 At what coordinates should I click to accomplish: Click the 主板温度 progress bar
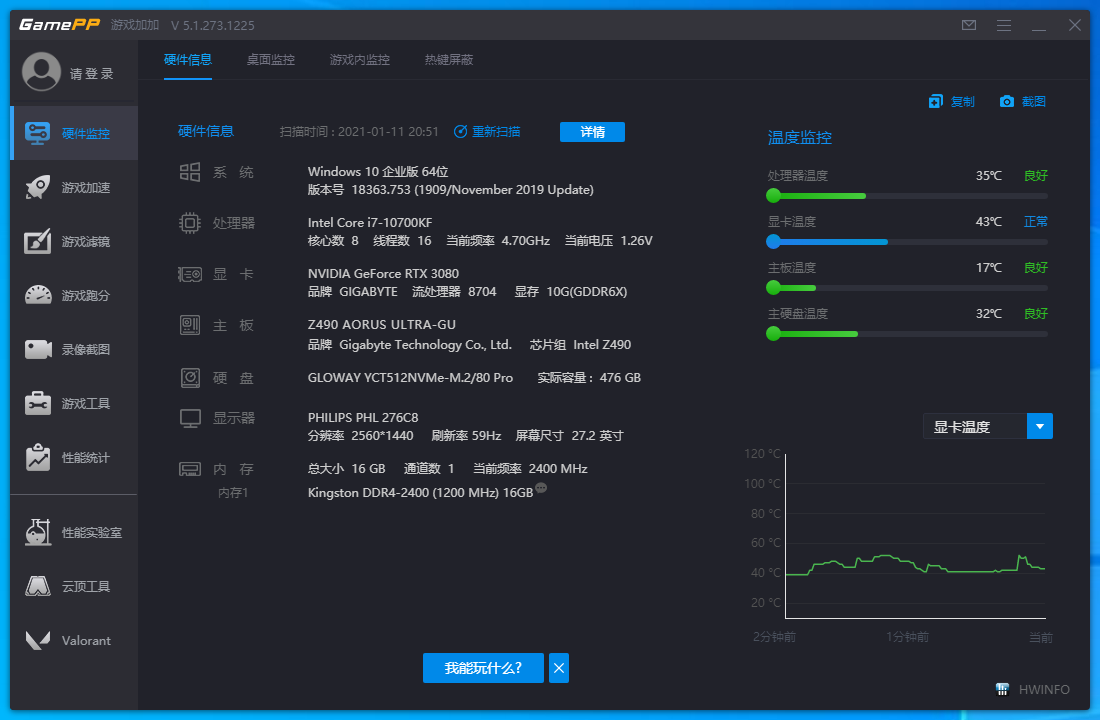pyautogui.click(x=907, y=288)
